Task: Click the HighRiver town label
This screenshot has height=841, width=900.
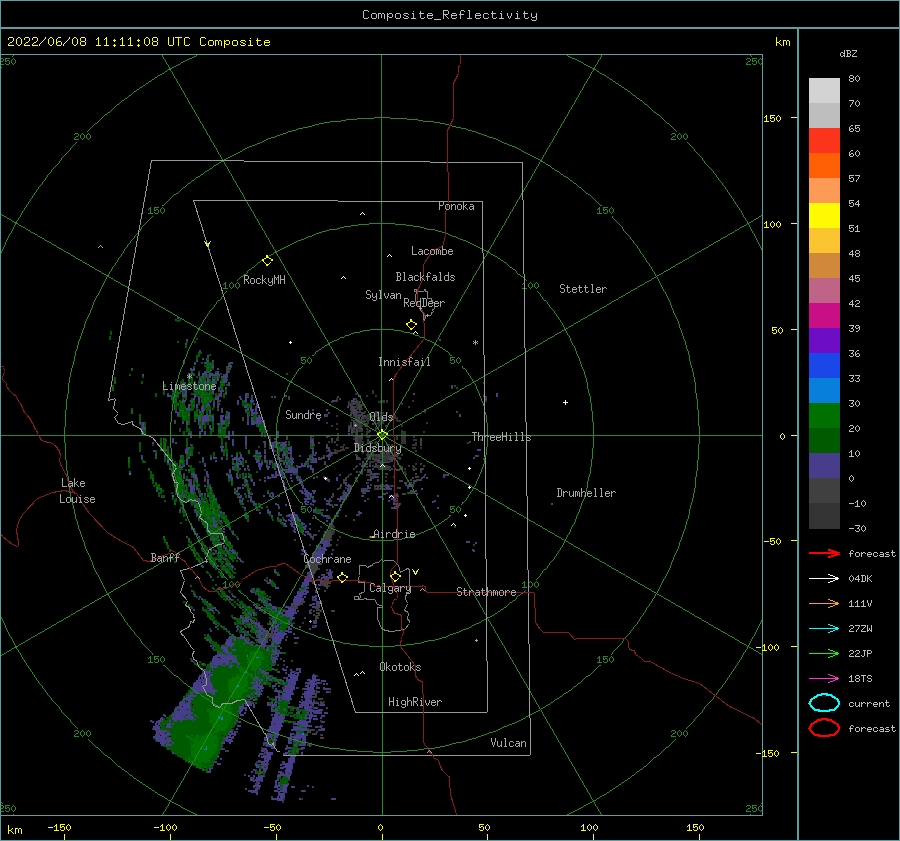Action: [415, 702]
